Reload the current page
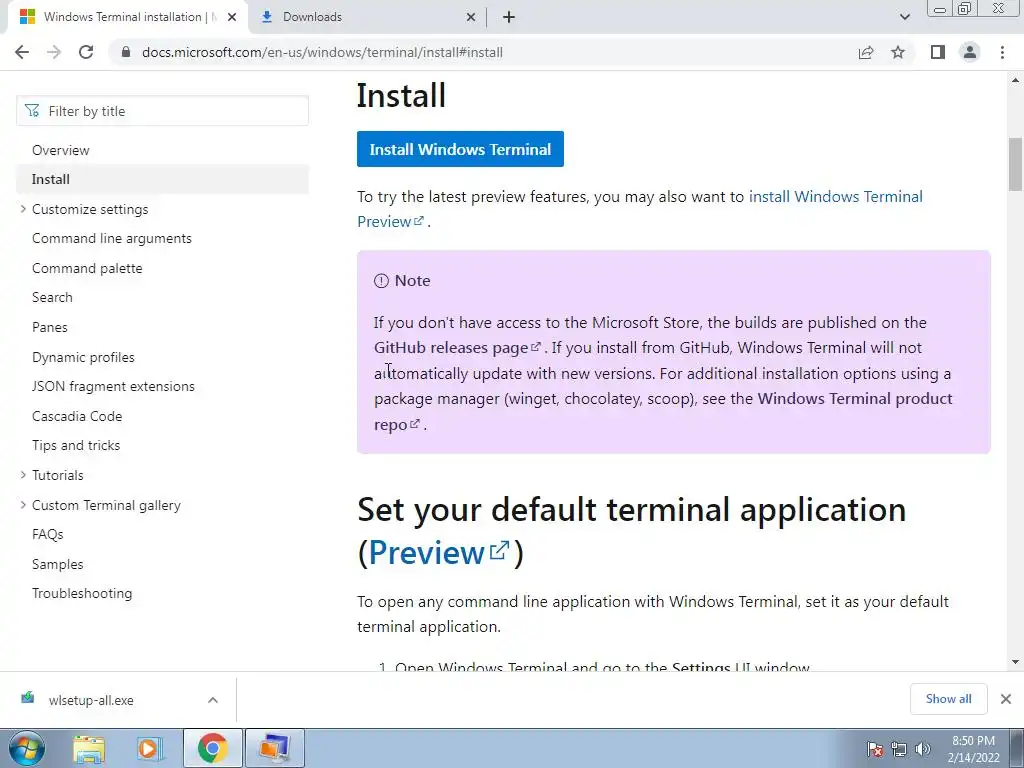This screenshot has width=1024, height=768. point(86,52)
